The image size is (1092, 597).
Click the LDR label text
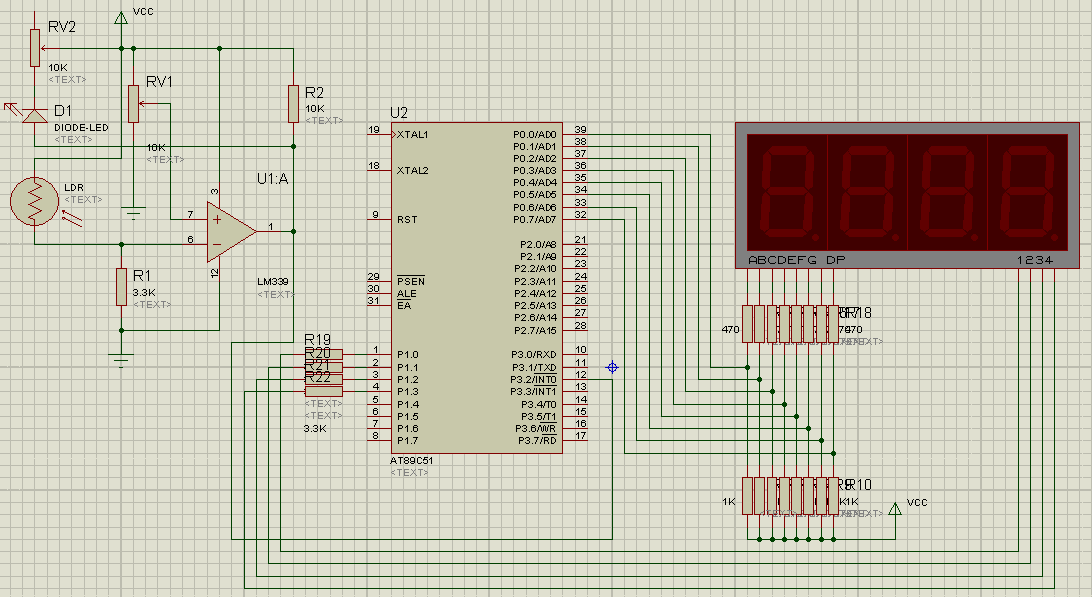click(74, 188)
